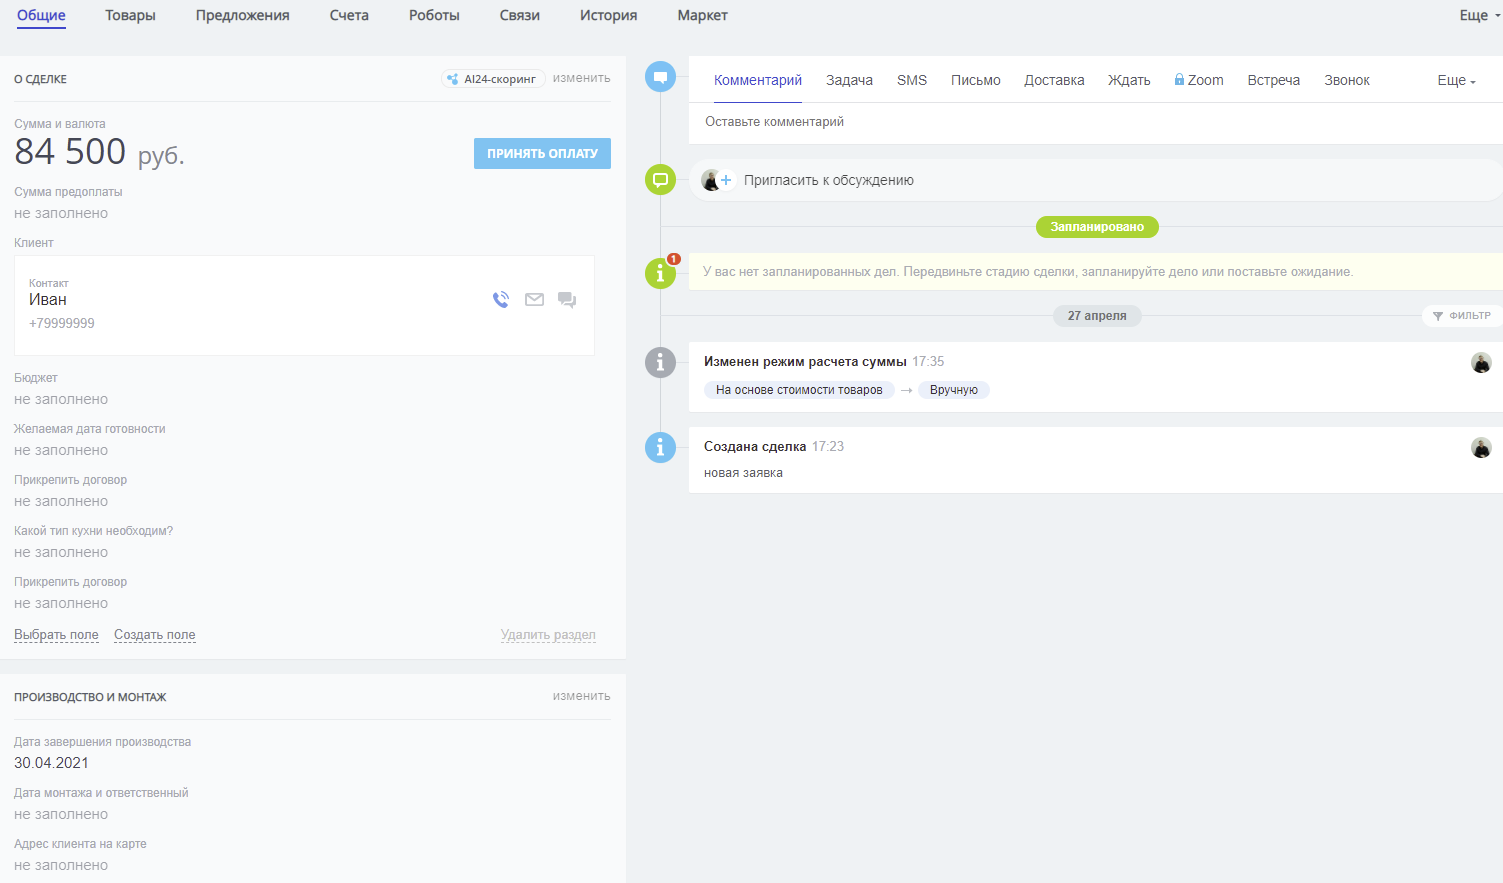Click the На основе стоимости товаров chip

(x=799, y=390)
